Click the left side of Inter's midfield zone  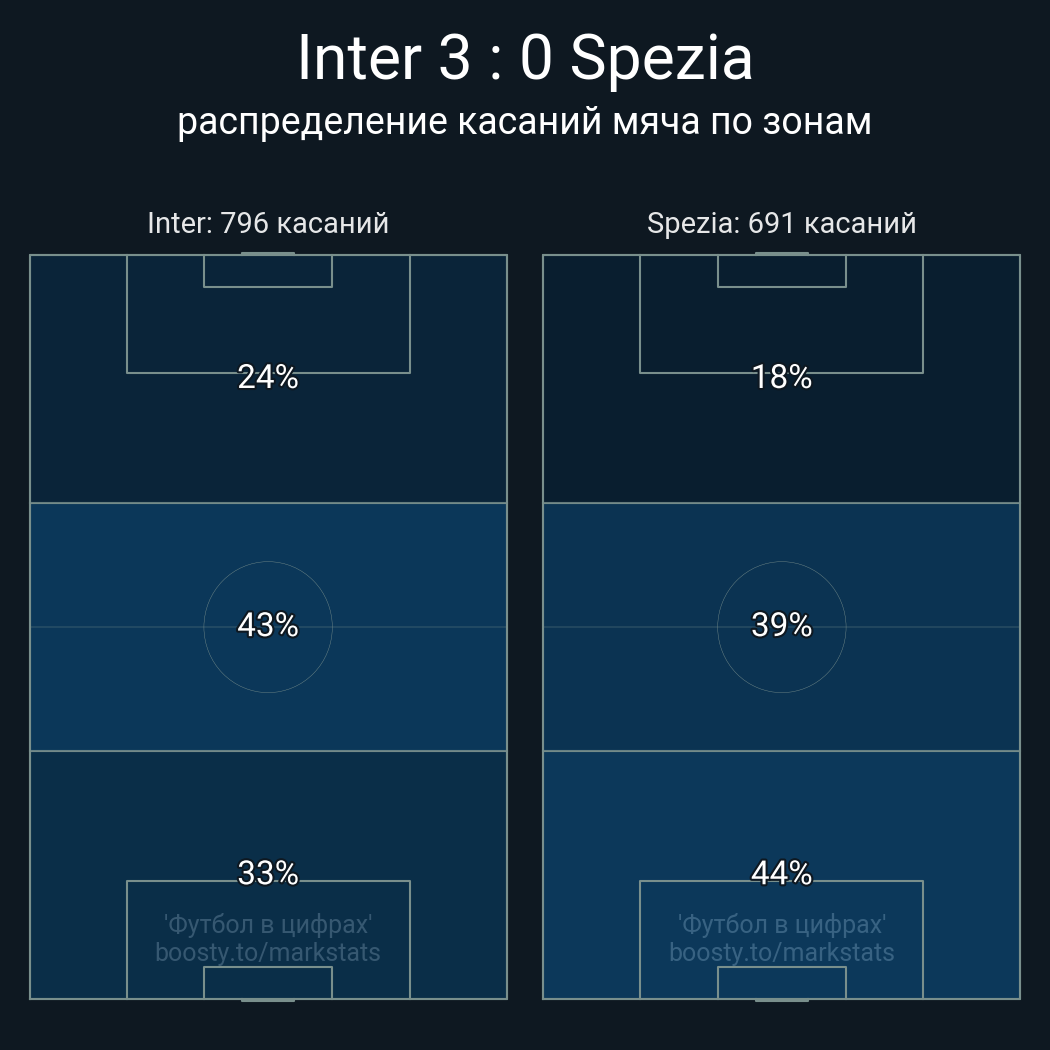(110, 626)
